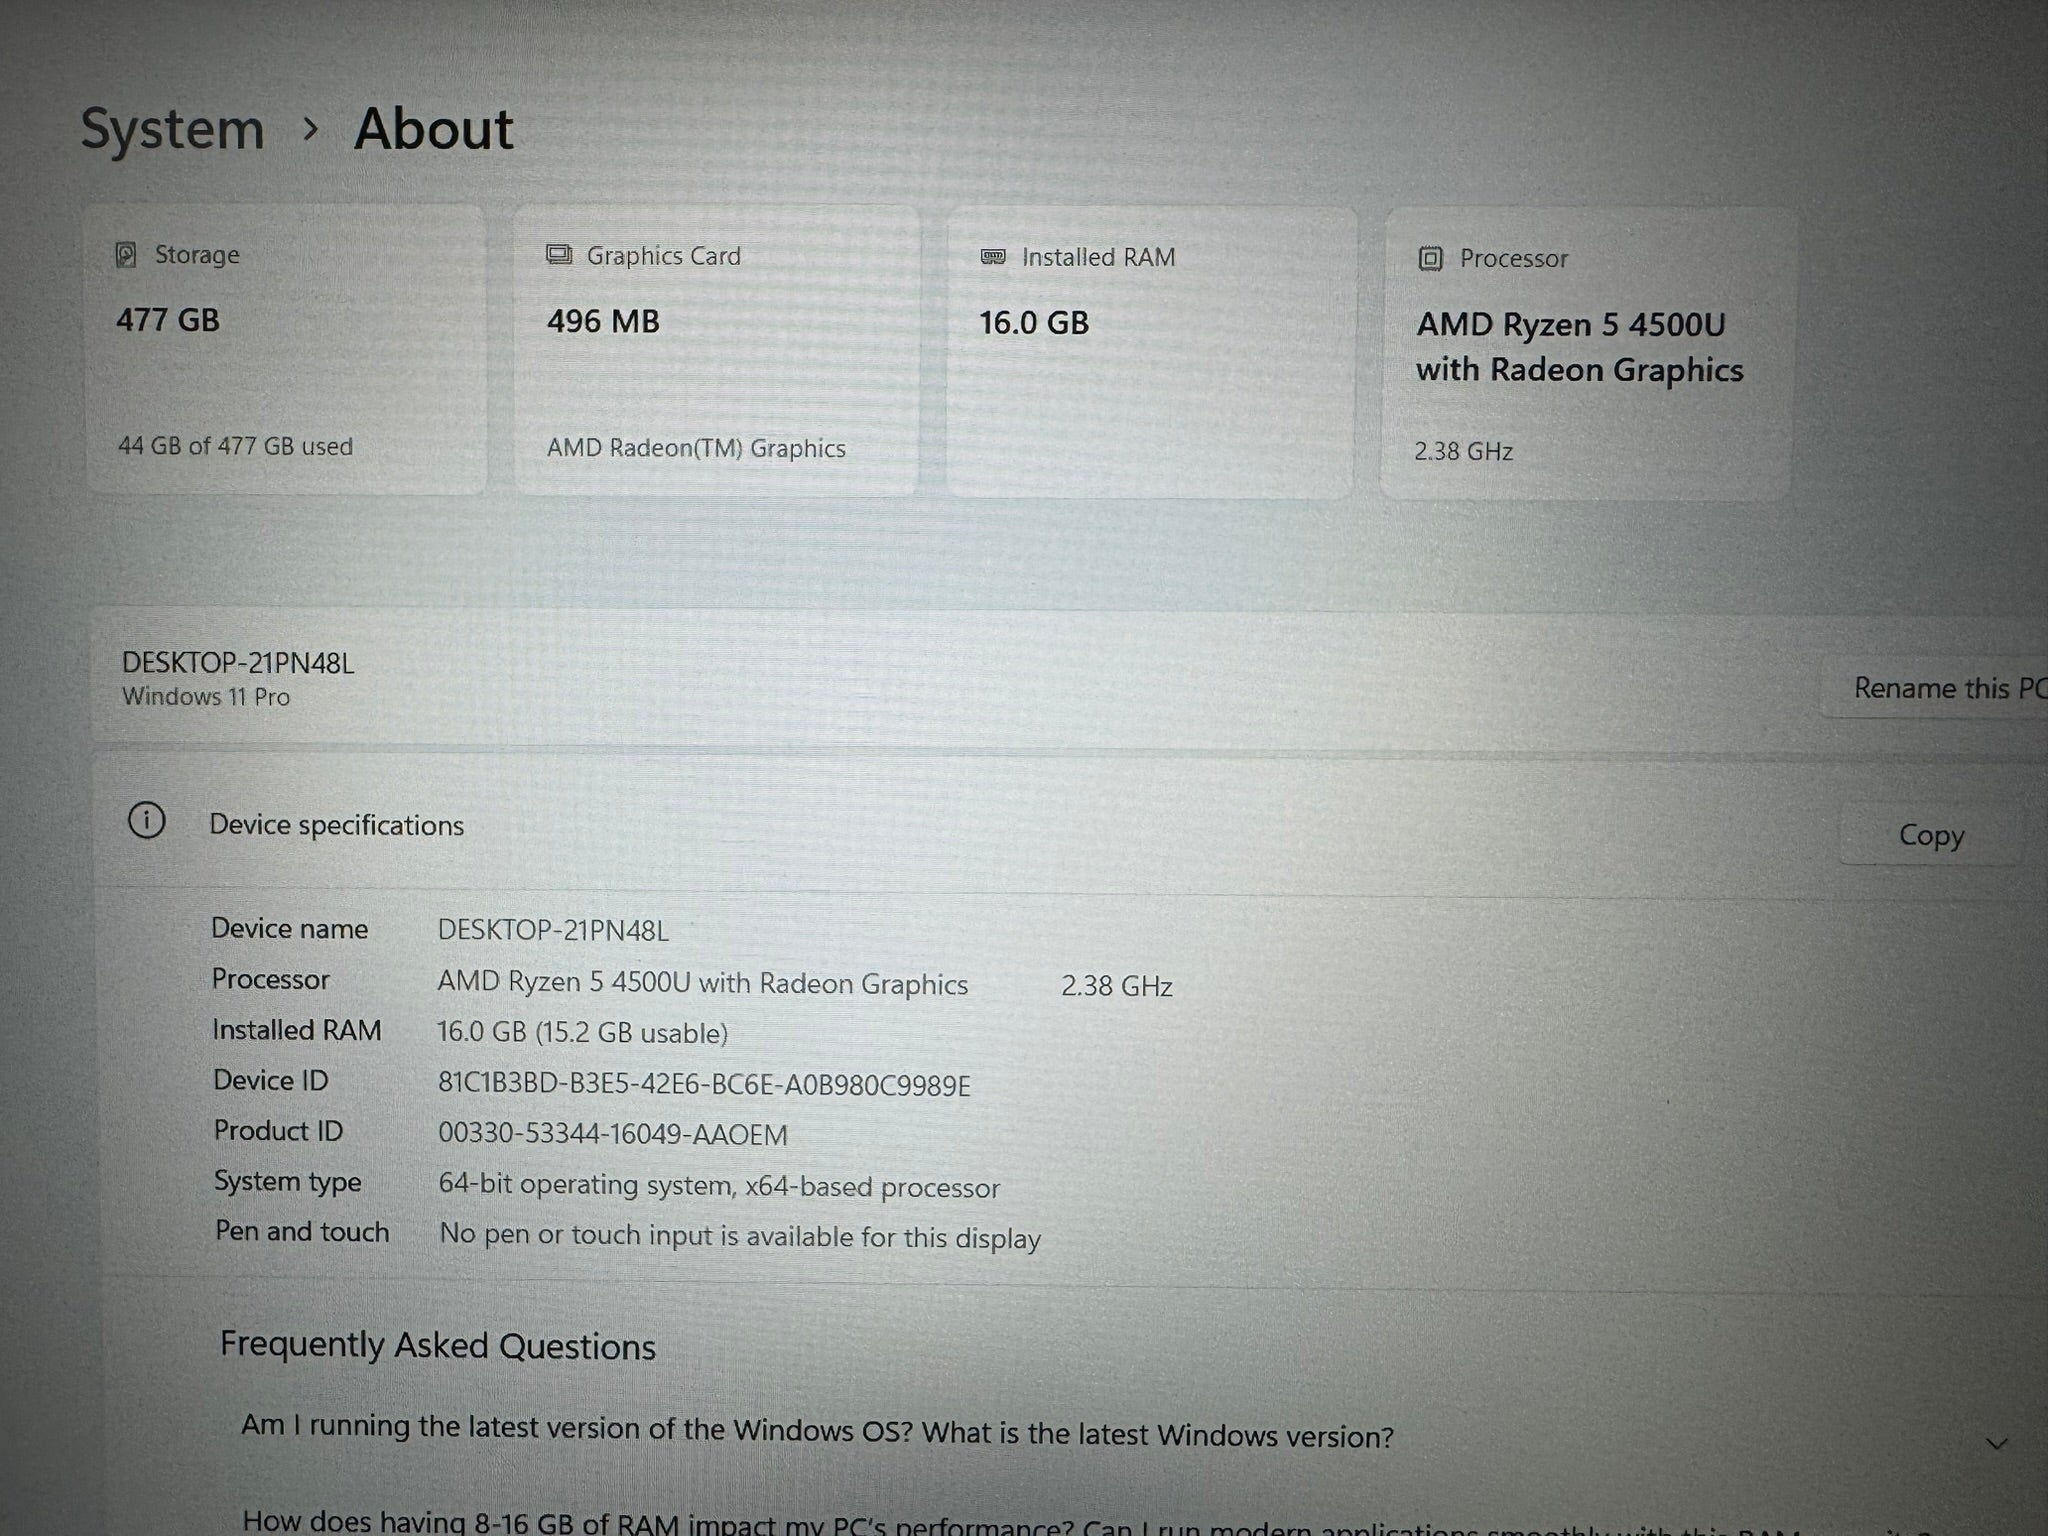Copy the device specifications

(x=1930, y=835)
